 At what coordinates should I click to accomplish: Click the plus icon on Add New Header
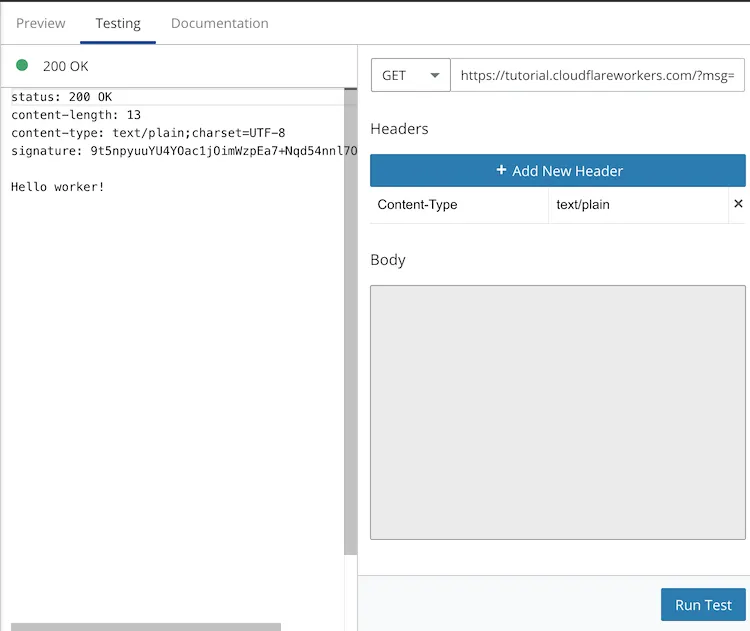click(501, 171)
